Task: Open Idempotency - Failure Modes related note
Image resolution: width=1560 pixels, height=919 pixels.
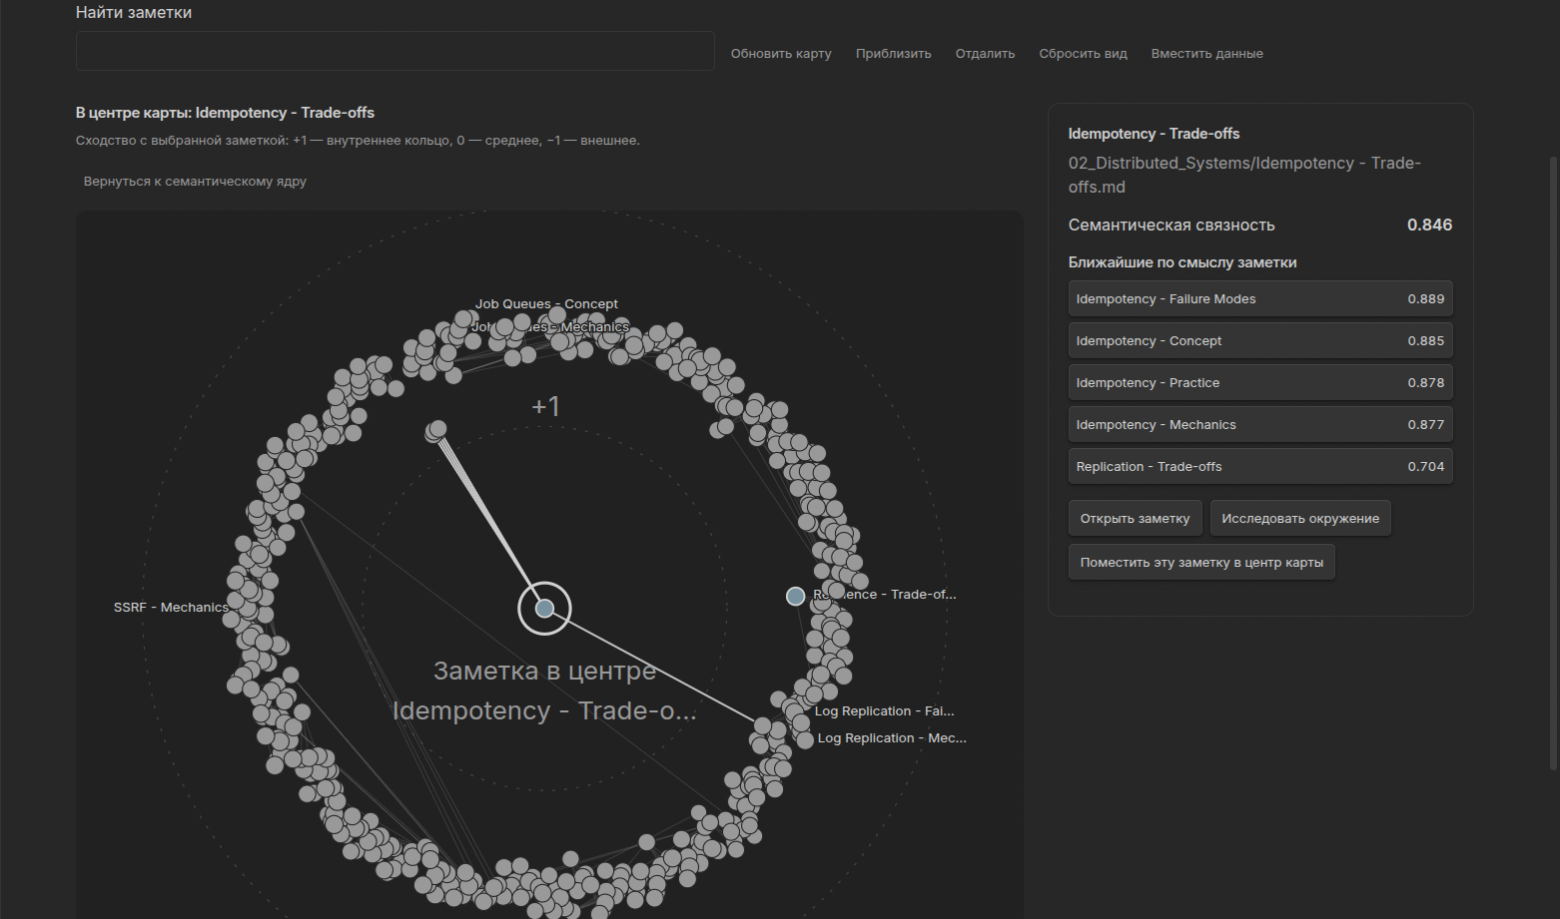Action: (x=1260, y=299)
